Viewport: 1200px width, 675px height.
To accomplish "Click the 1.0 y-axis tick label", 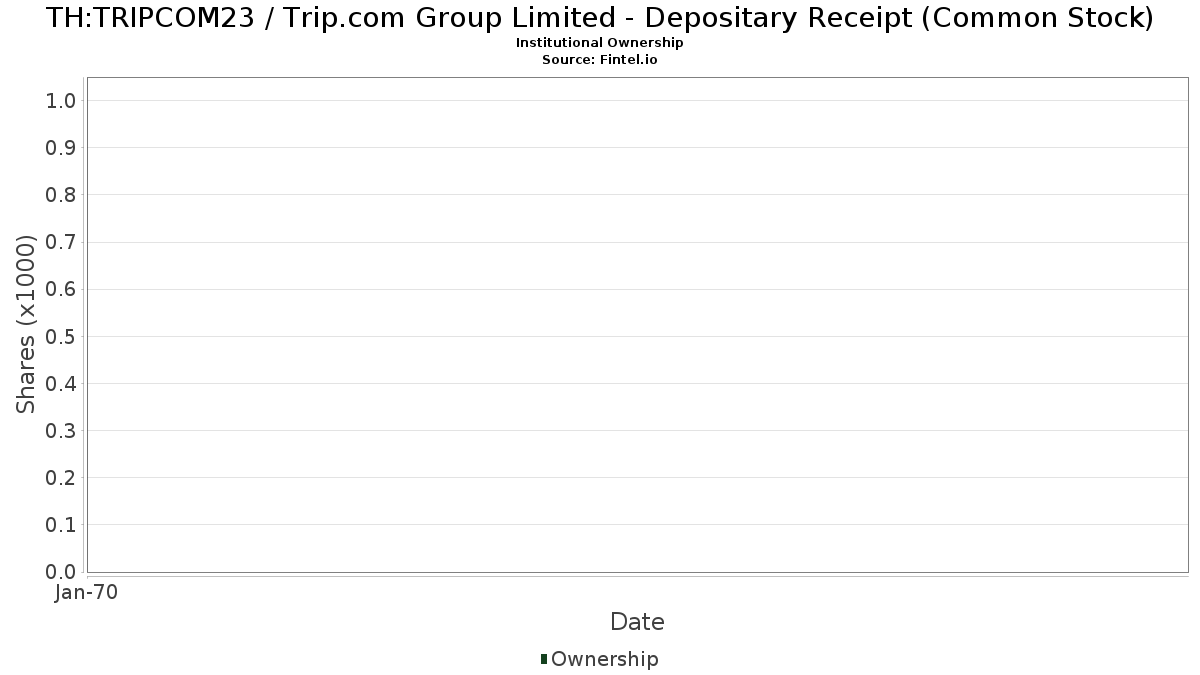I will pos(60,100).
